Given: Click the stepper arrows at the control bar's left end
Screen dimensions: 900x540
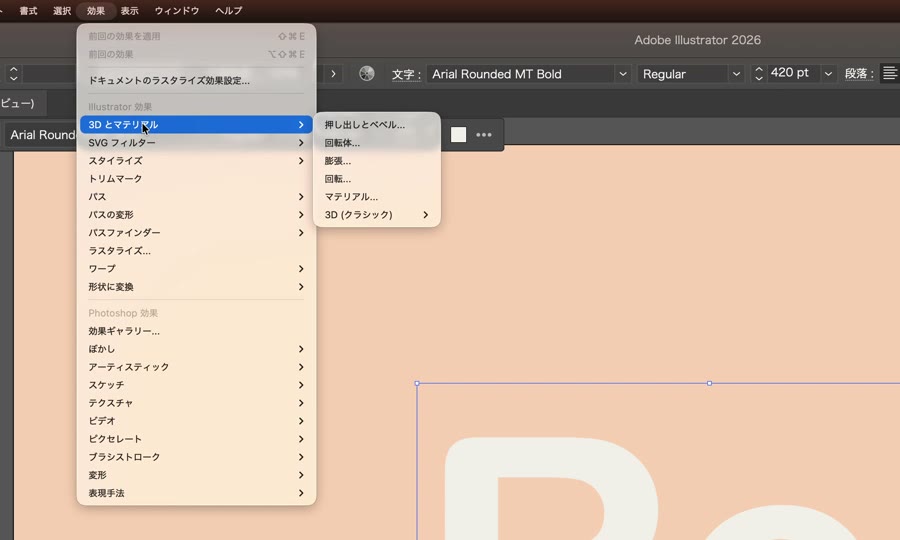Looking at the screenshot, I should click(14, 73).
